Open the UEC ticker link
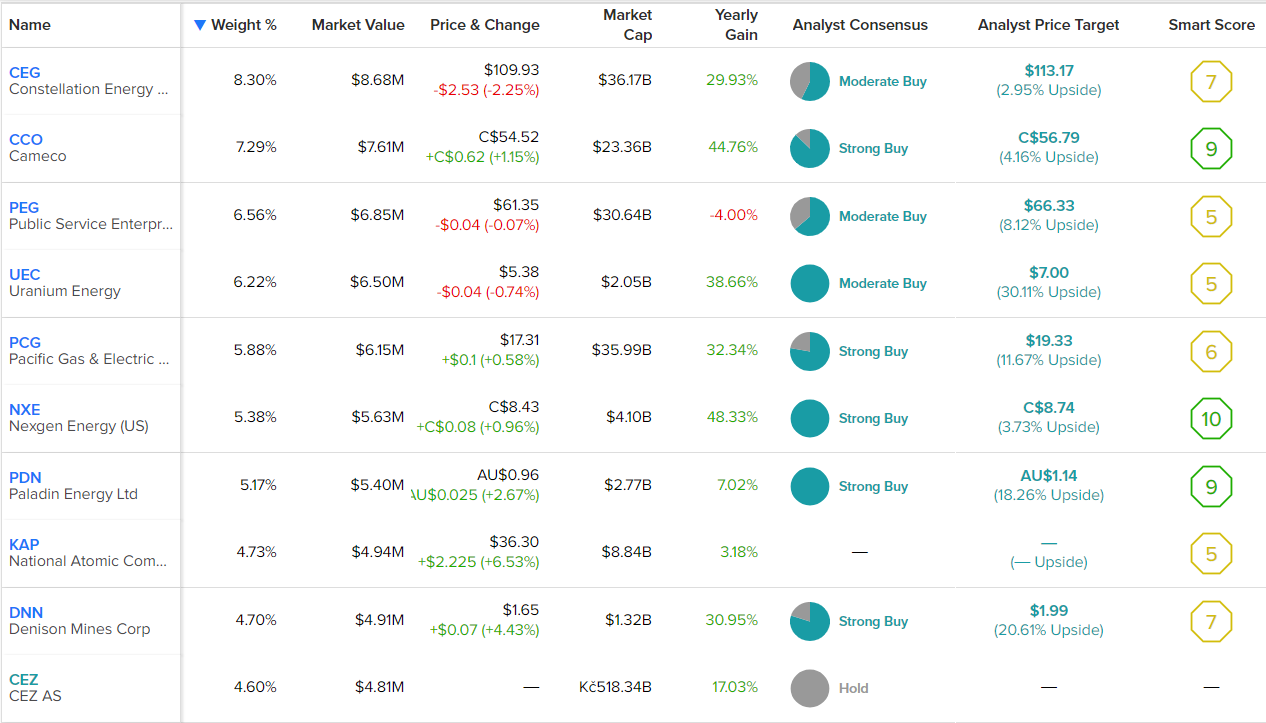 [x=25, y=274]
